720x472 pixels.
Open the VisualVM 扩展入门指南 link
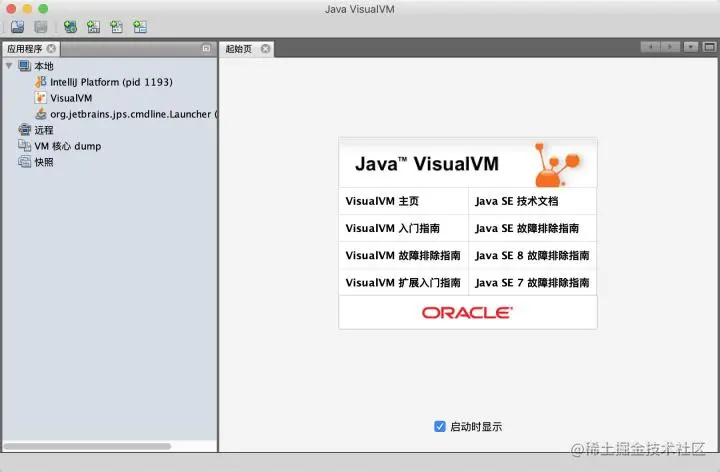[403, 282]
